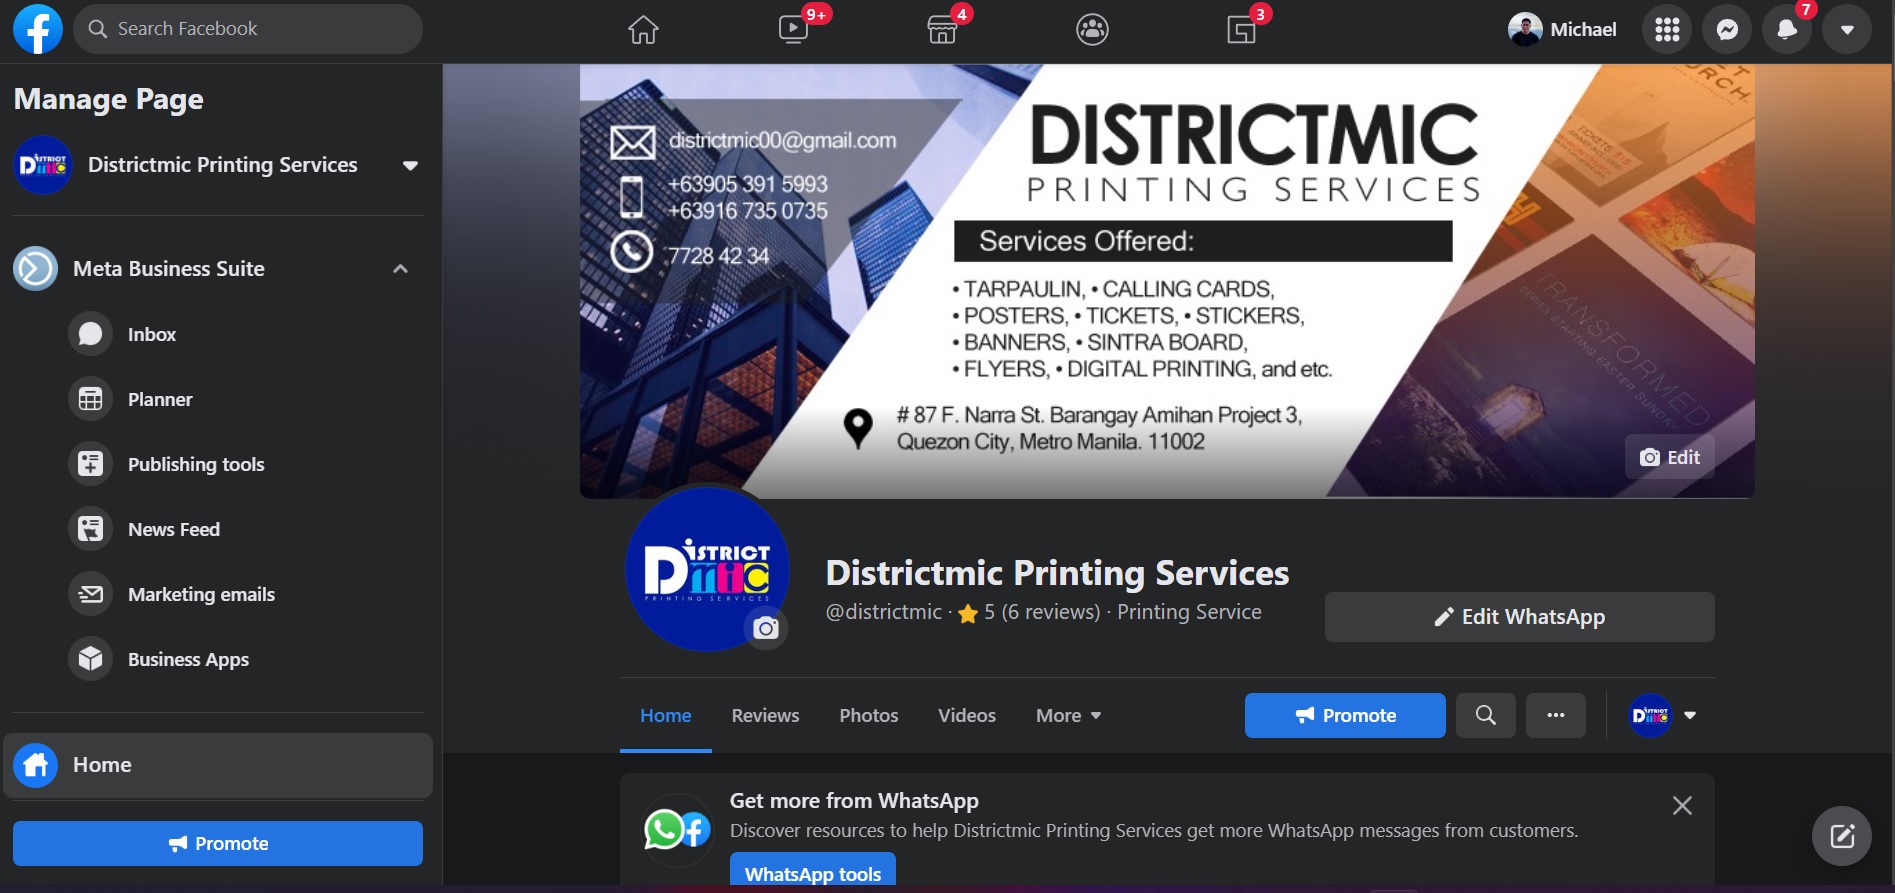Open the page switcher for Districtmic Printing Services
Image resolution: width=1895 pixels, height=893 pixels.
coord(217,165)
